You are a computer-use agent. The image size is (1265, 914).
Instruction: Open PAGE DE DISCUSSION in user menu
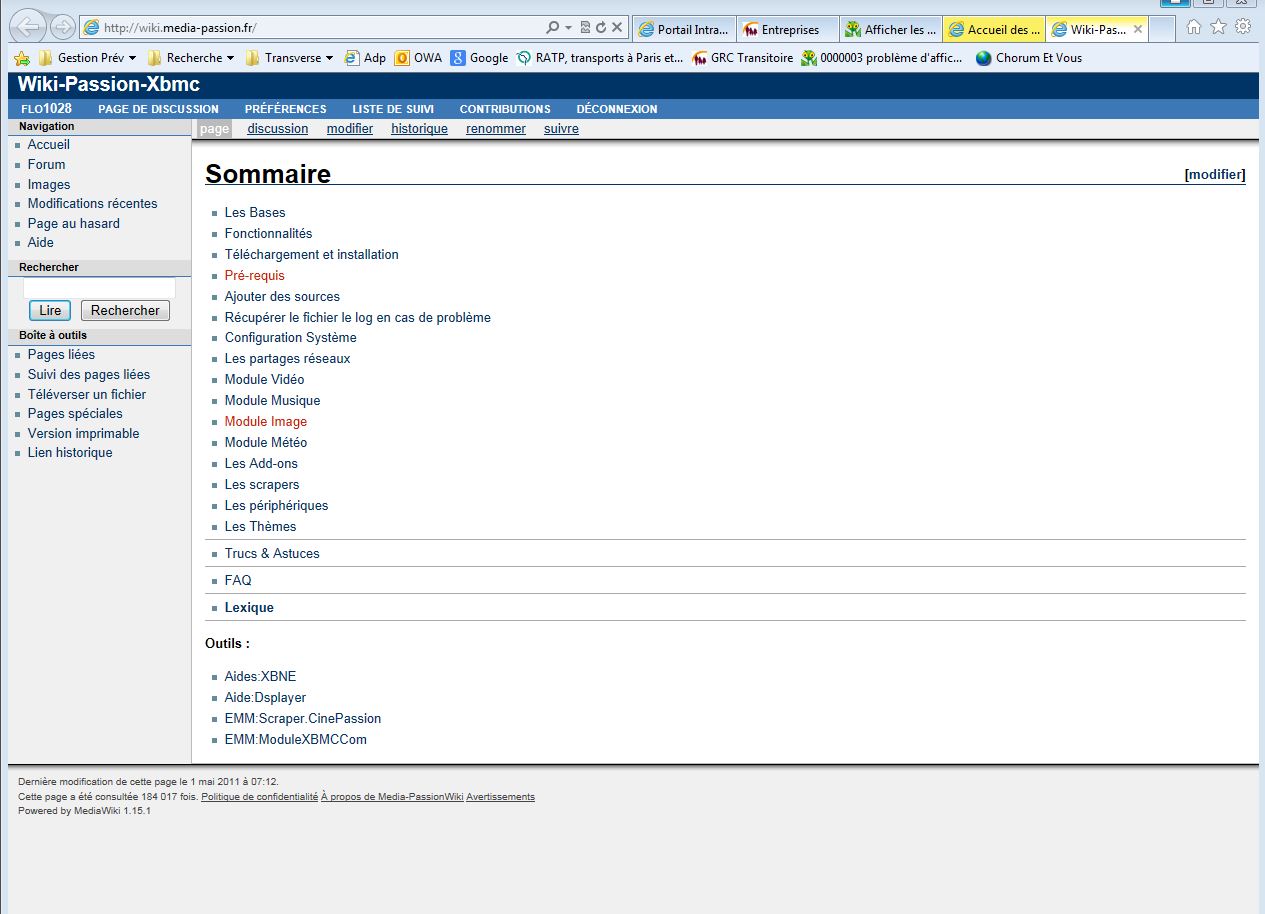pos(158,109)
